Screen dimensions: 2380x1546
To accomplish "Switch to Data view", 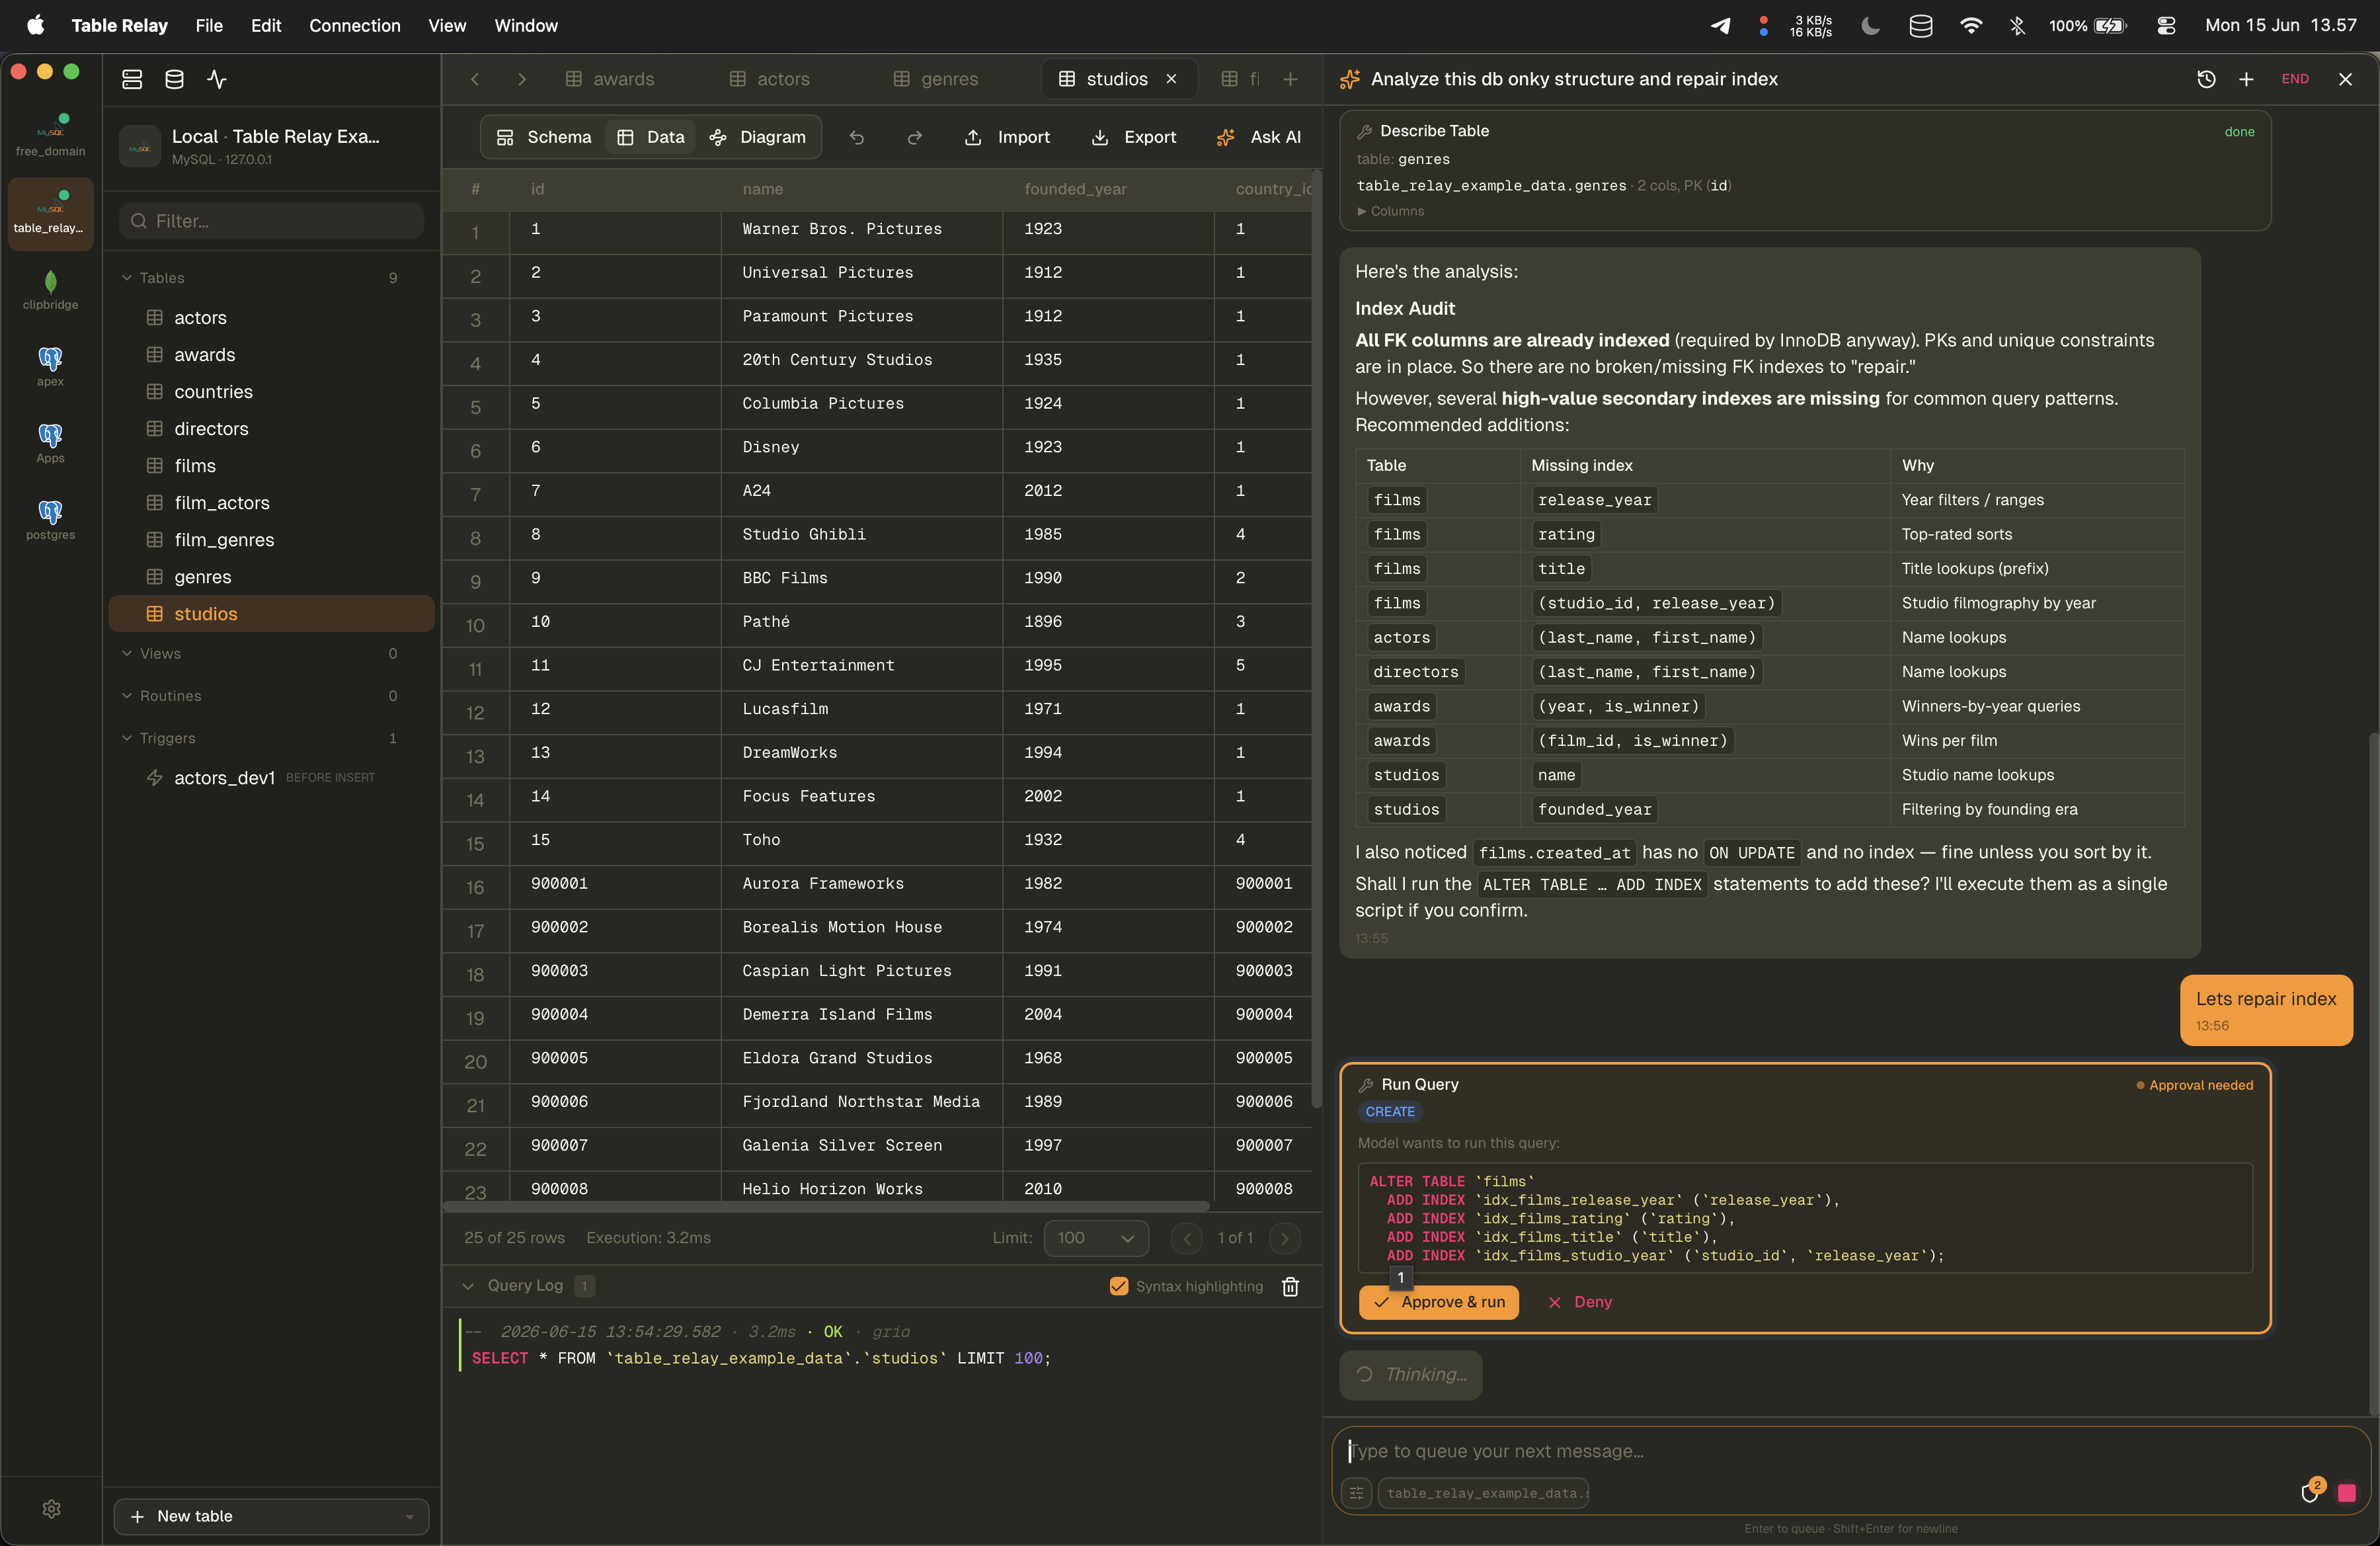I will tap(651, 137).
